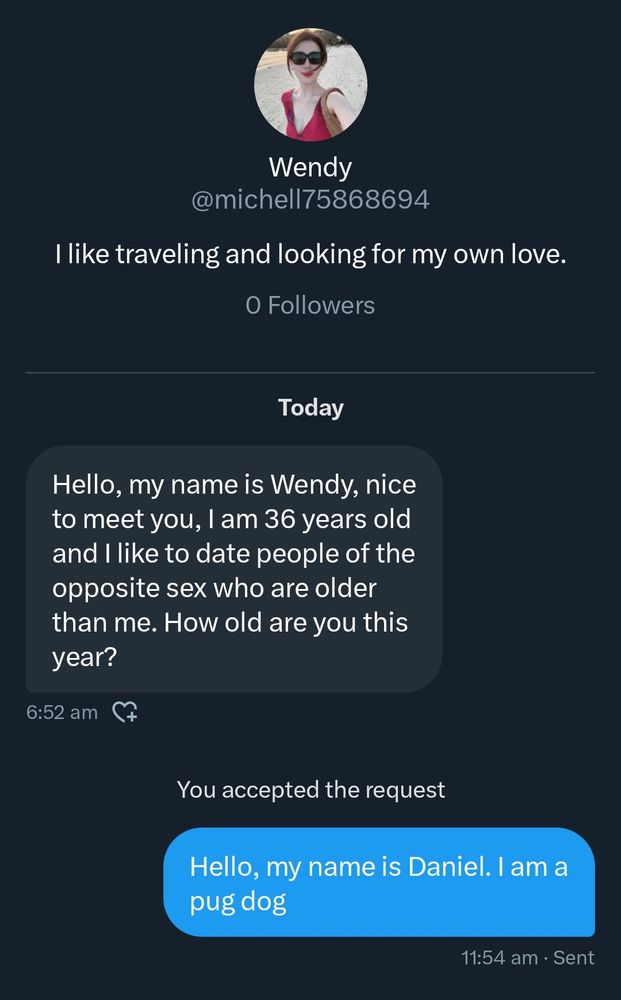Open the @michell75868694 handle
Viewport: 621px width, 1000px height.
pyautogui.click(x=311, y=199)
